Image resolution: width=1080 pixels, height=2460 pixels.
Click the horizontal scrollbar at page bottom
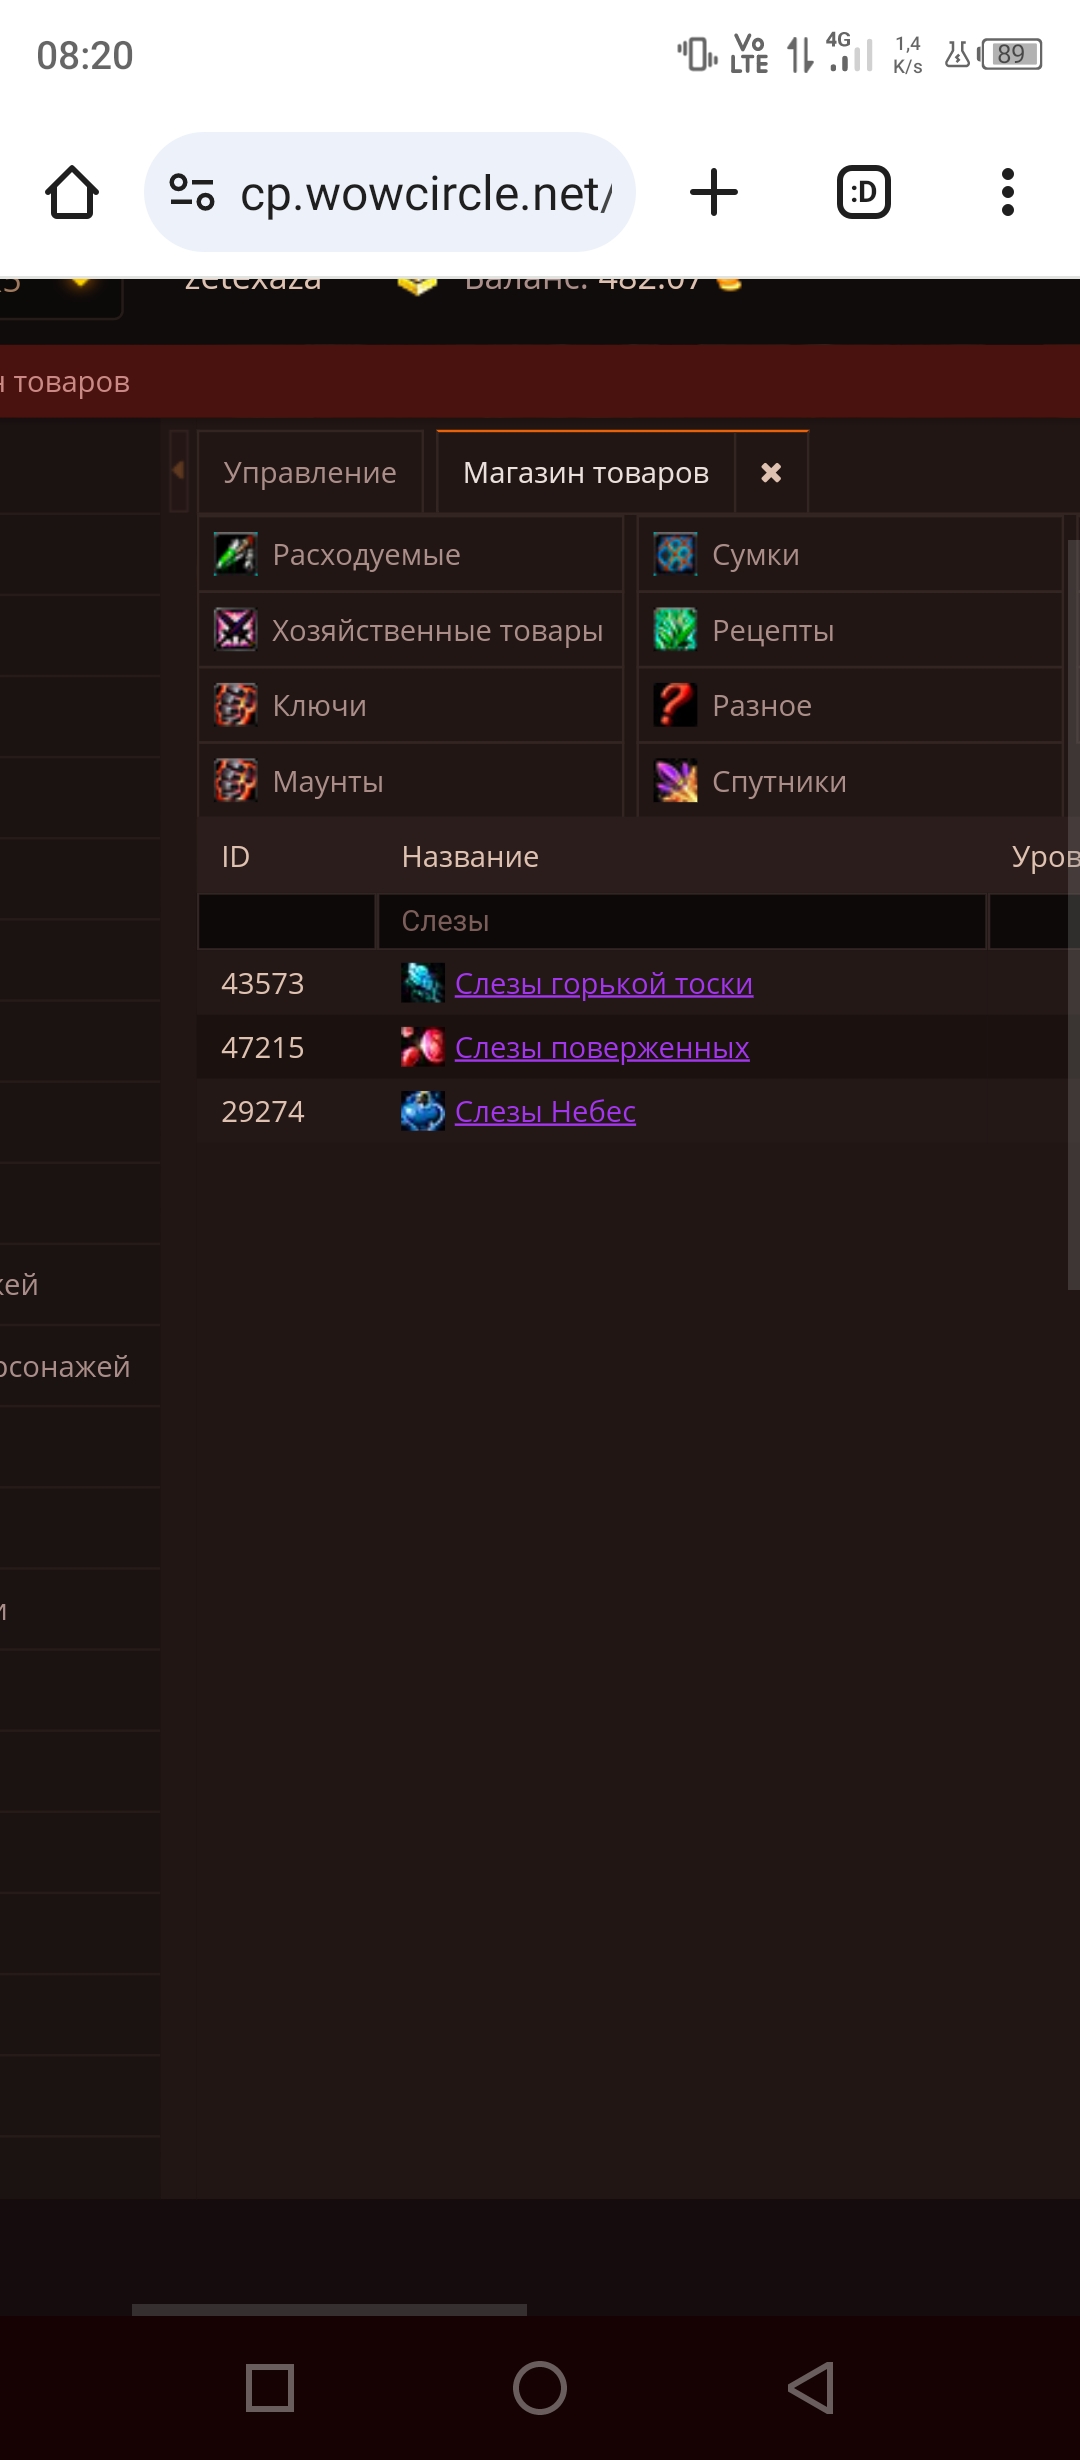click(329, 2309)
